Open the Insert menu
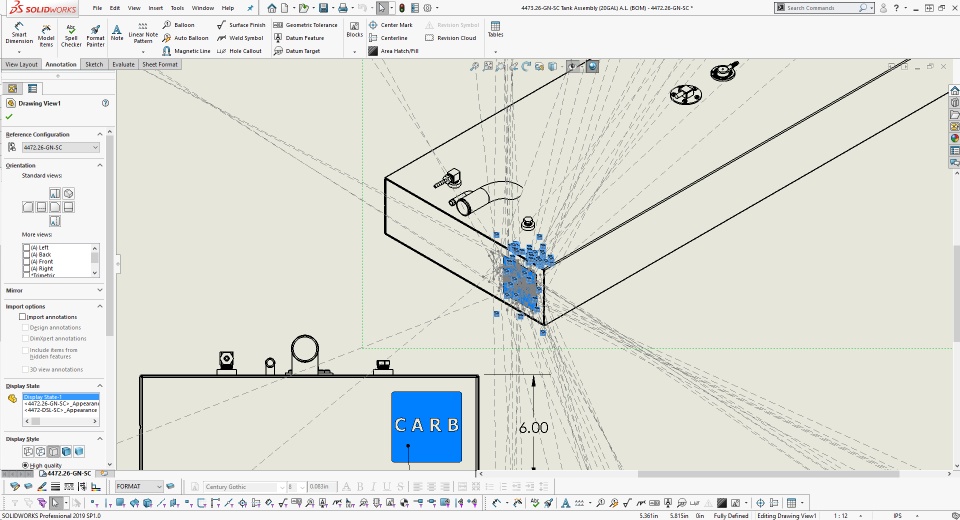The width and height of the screenshot is (960, 520). (156, 8)
